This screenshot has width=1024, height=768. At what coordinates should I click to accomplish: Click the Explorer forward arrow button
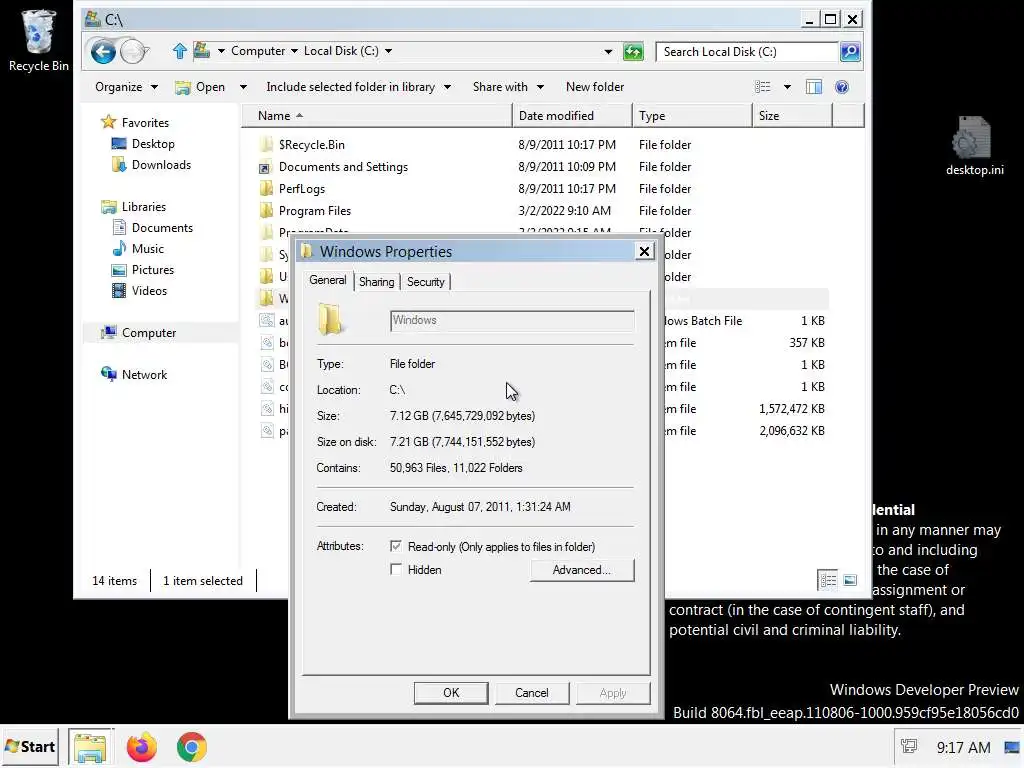click(x=134, y=52)
